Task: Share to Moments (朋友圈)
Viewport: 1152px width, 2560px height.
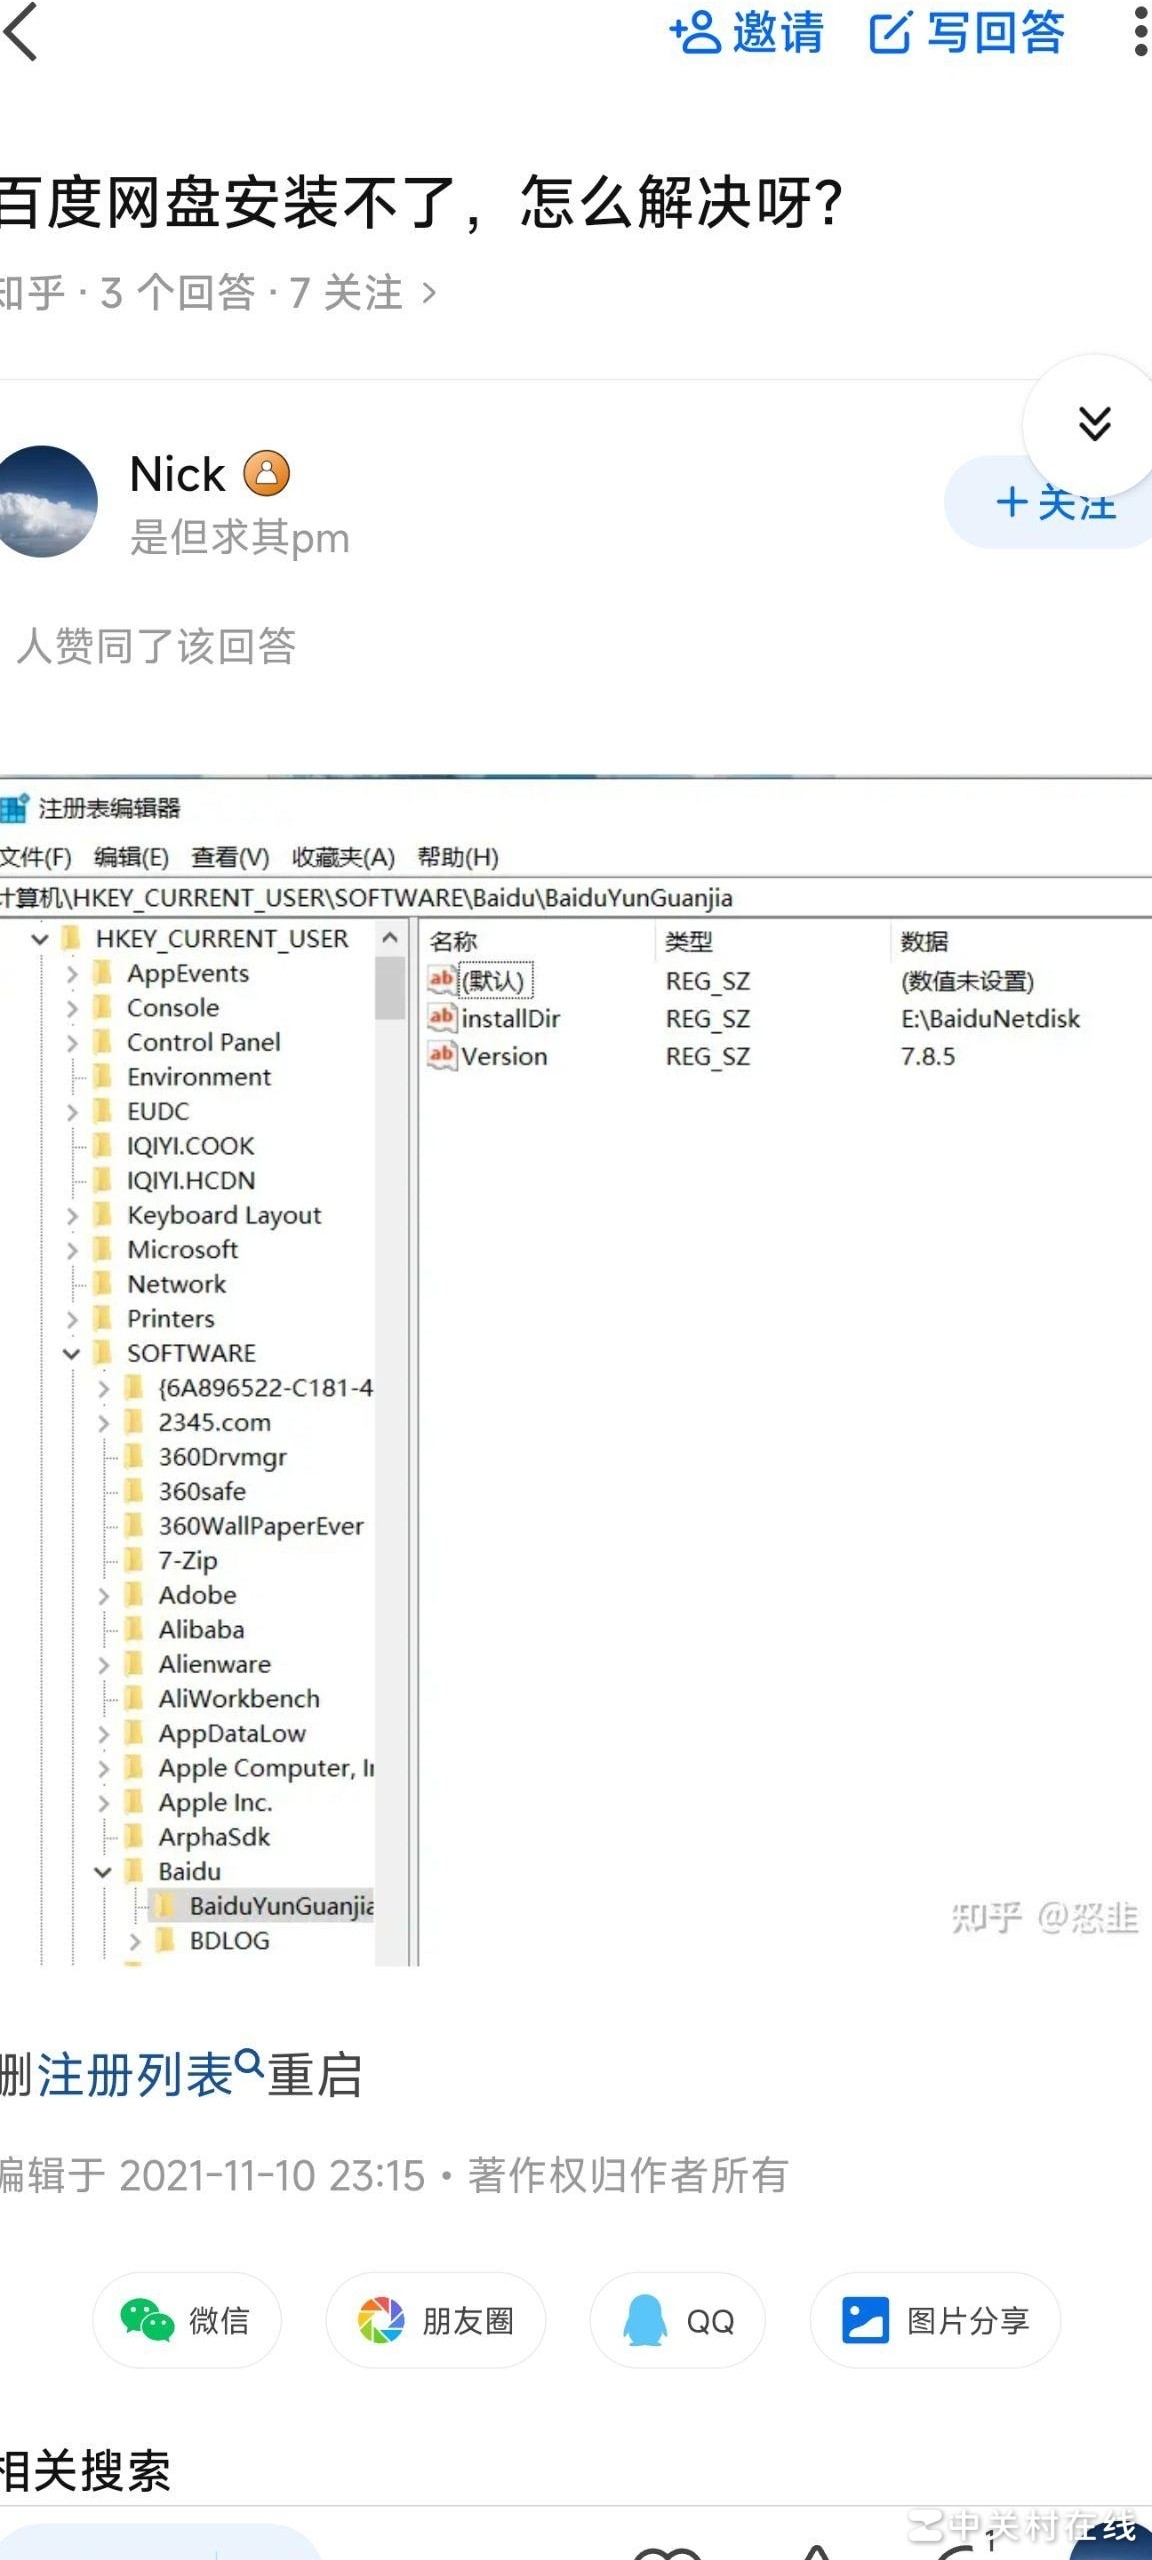Action: [x=436, y=2320]
